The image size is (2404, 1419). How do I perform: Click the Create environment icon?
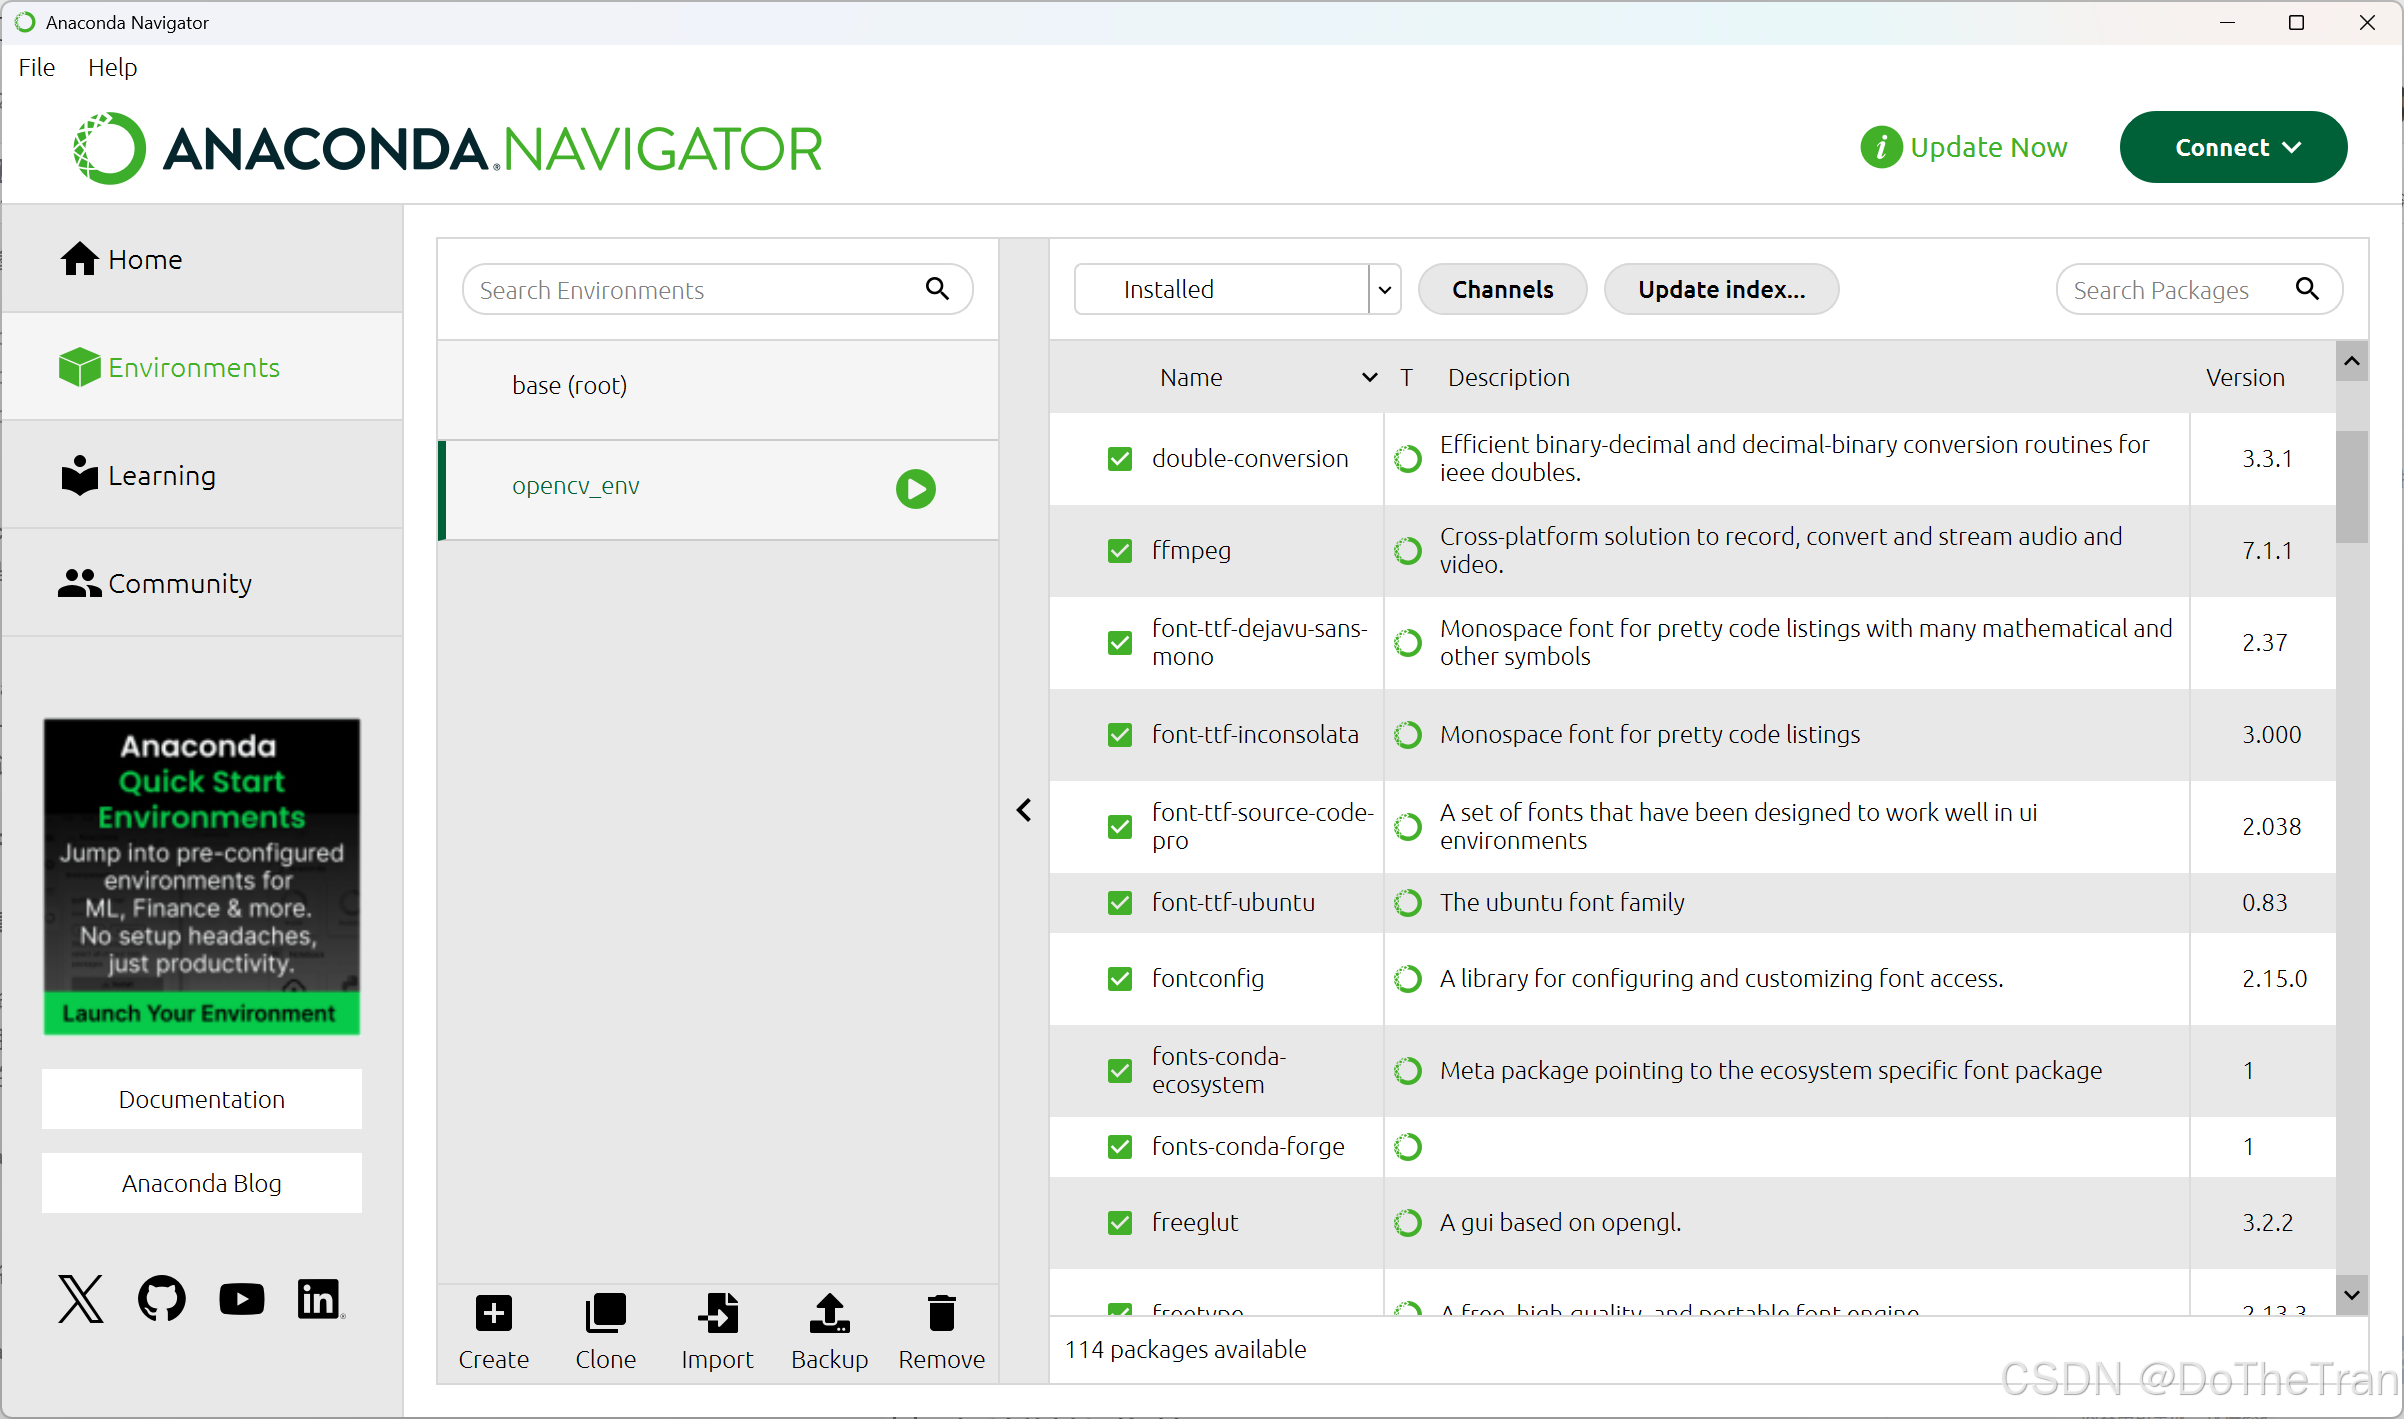(x=493, y=1314)
